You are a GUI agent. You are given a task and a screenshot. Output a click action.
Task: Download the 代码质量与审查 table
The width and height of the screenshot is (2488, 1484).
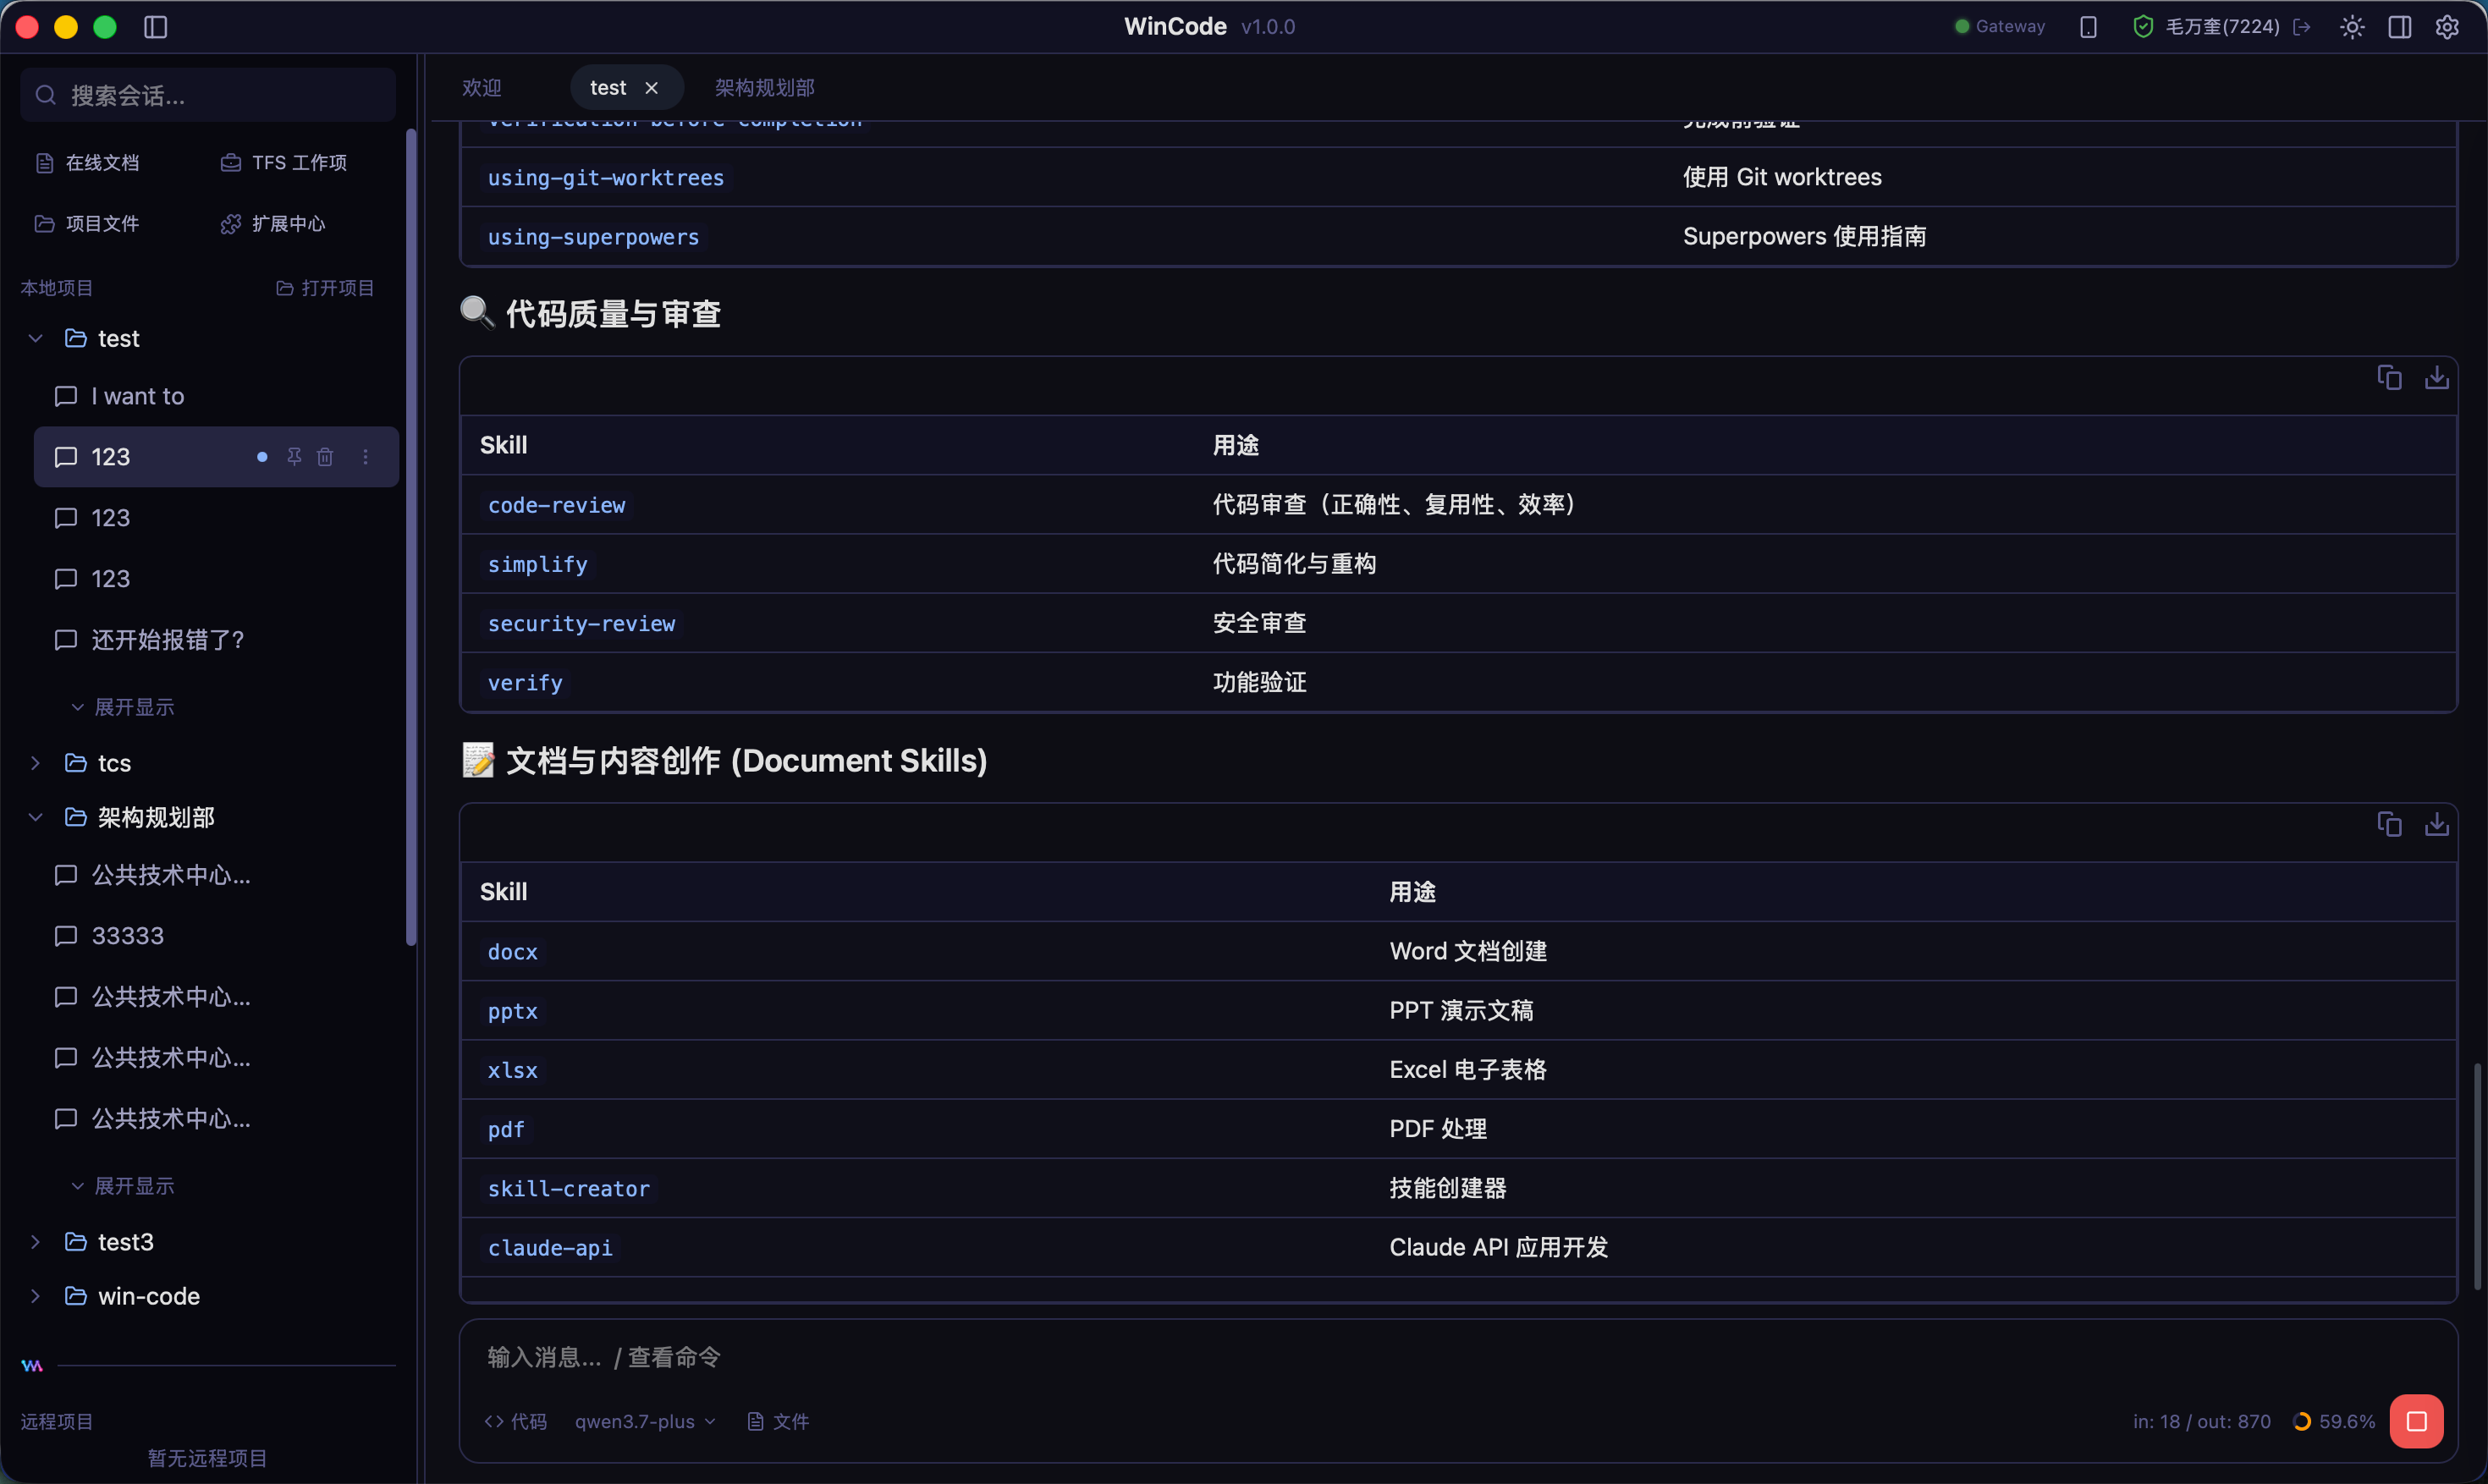[x=2437, y=378]
